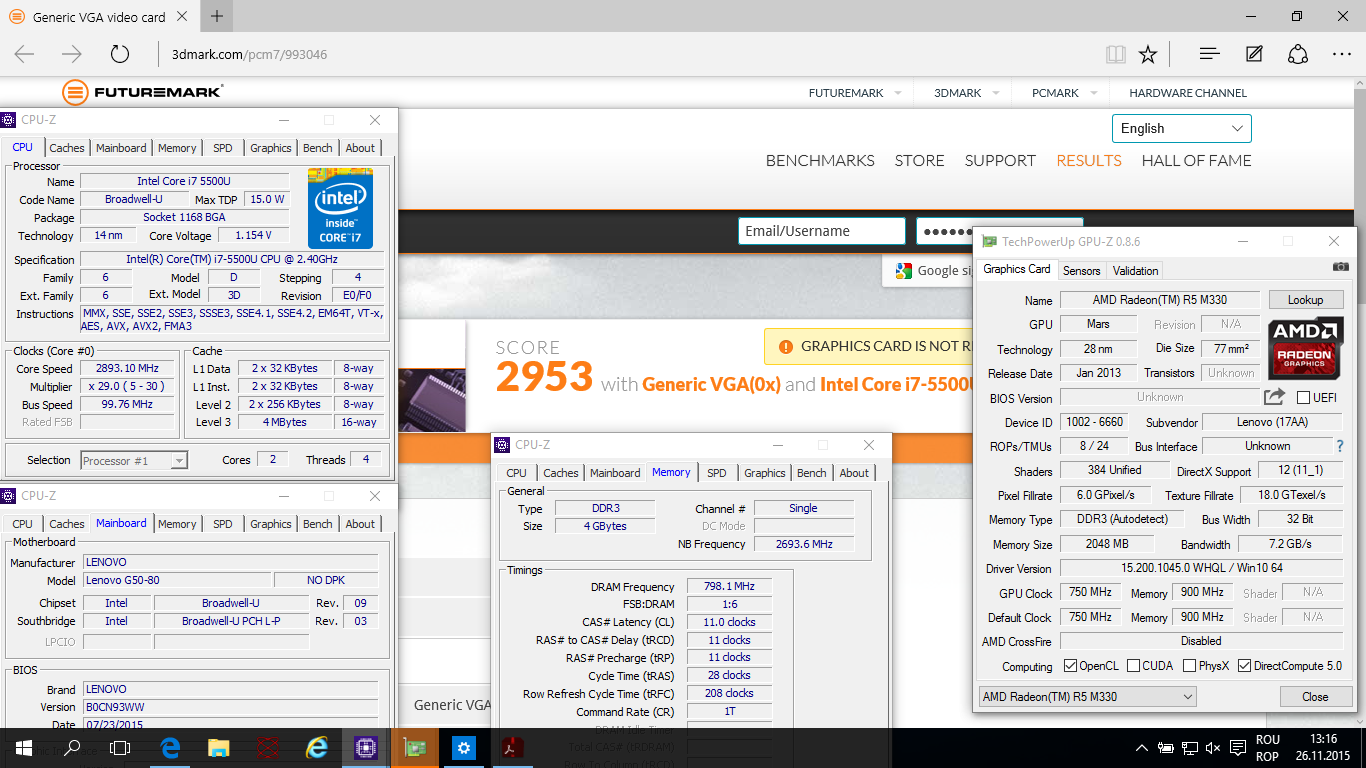Click Close button in GPU-Z
Image resolution: width=1366 pixels, height=768 pixels.
tap(1315, 697)
